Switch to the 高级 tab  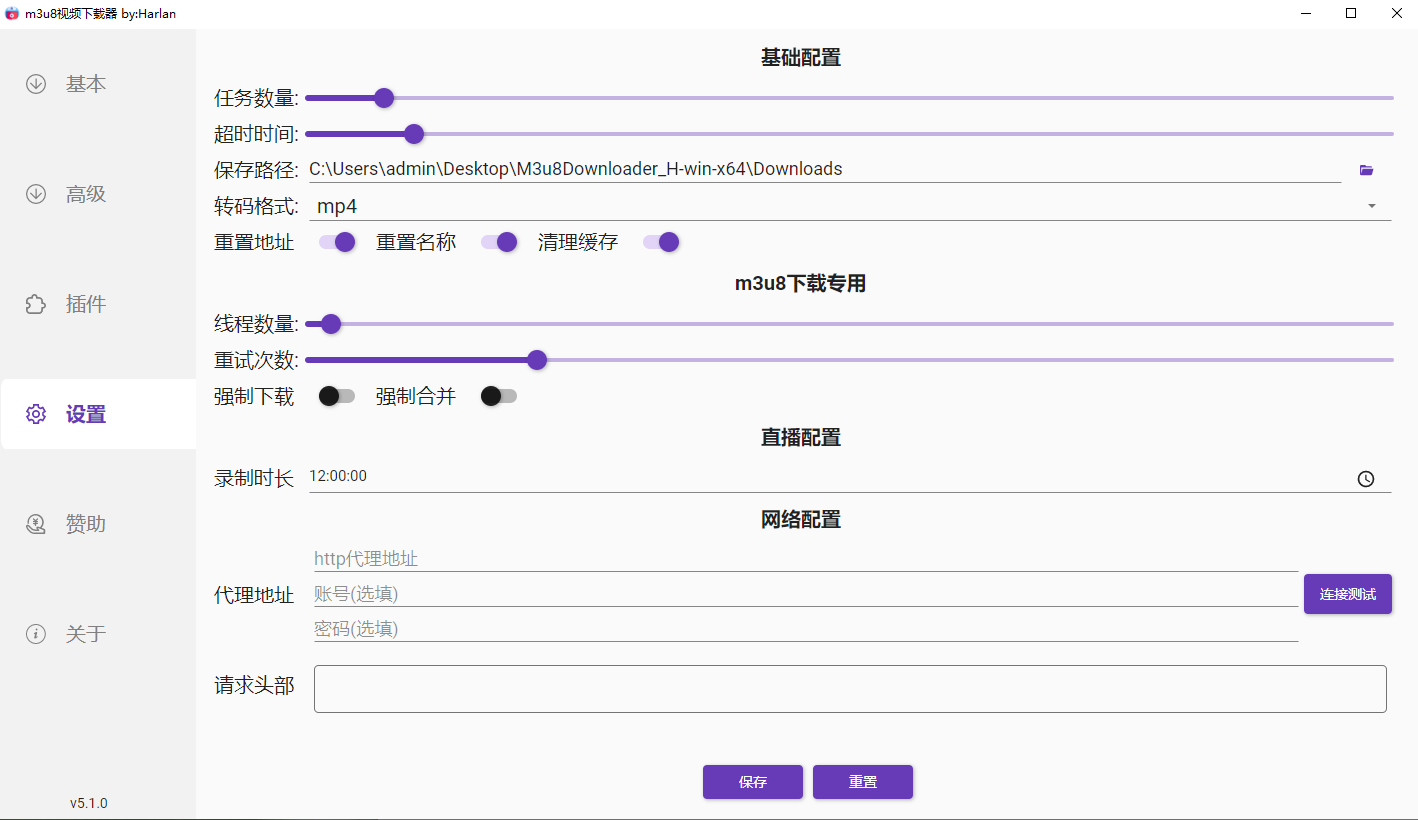tap(98, 194)
